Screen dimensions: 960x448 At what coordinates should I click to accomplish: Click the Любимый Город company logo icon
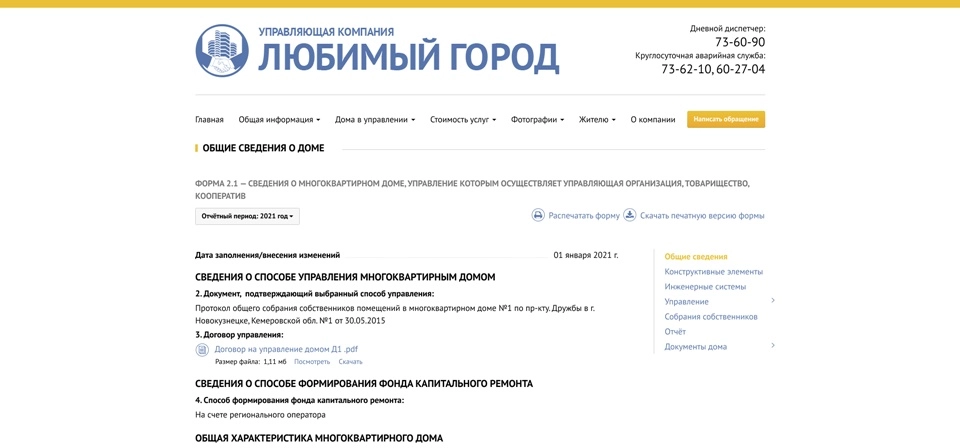222,51
